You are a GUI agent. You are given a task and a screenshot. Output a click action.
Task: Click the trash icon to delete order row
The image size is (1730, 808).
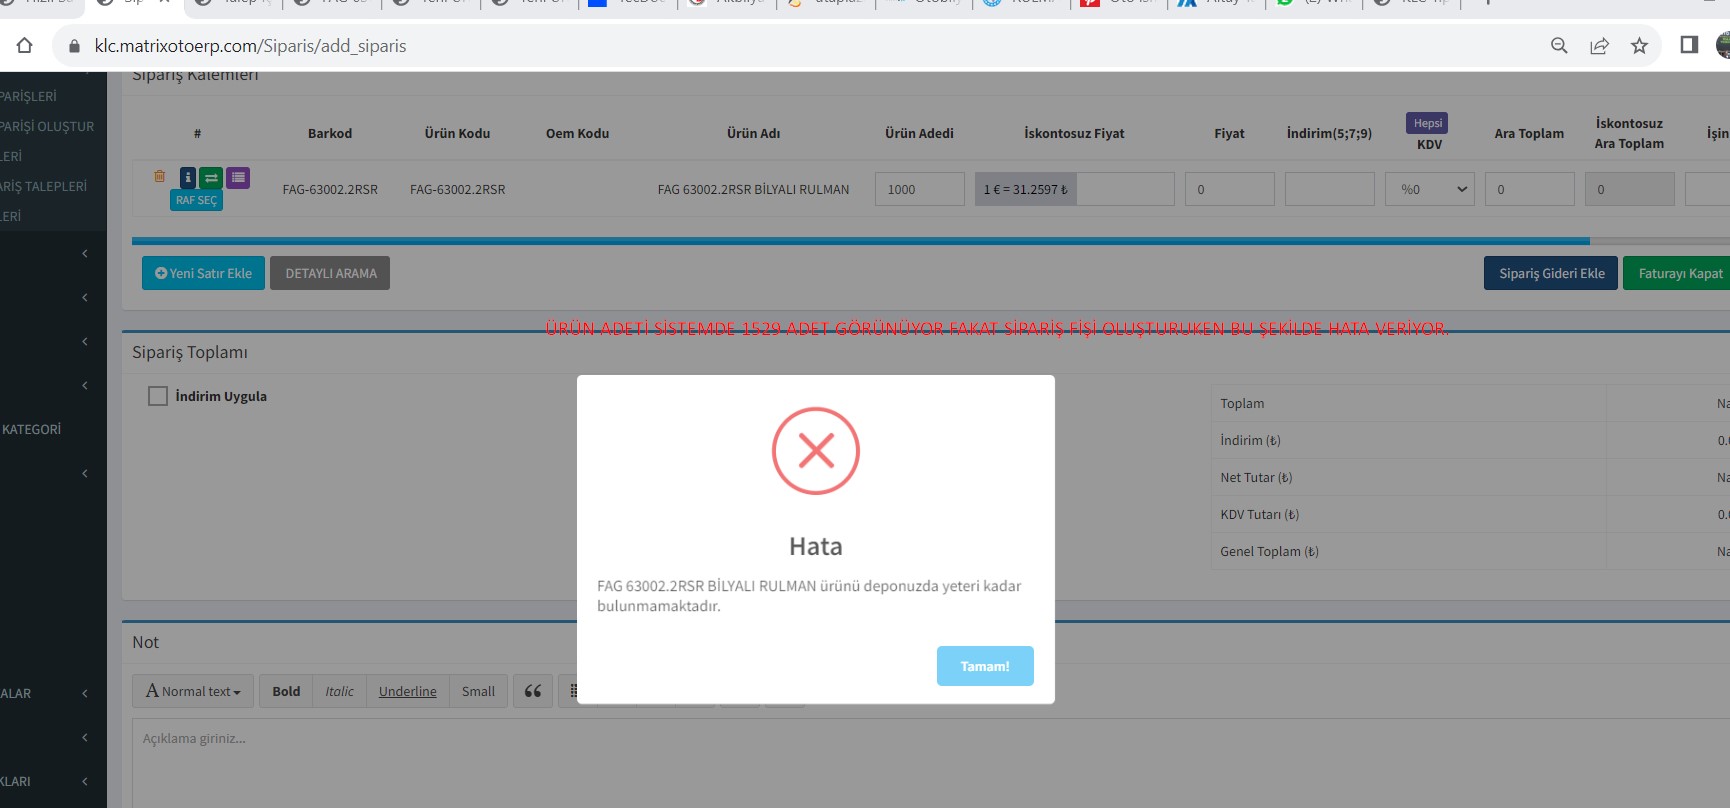(x=159, y=177)
